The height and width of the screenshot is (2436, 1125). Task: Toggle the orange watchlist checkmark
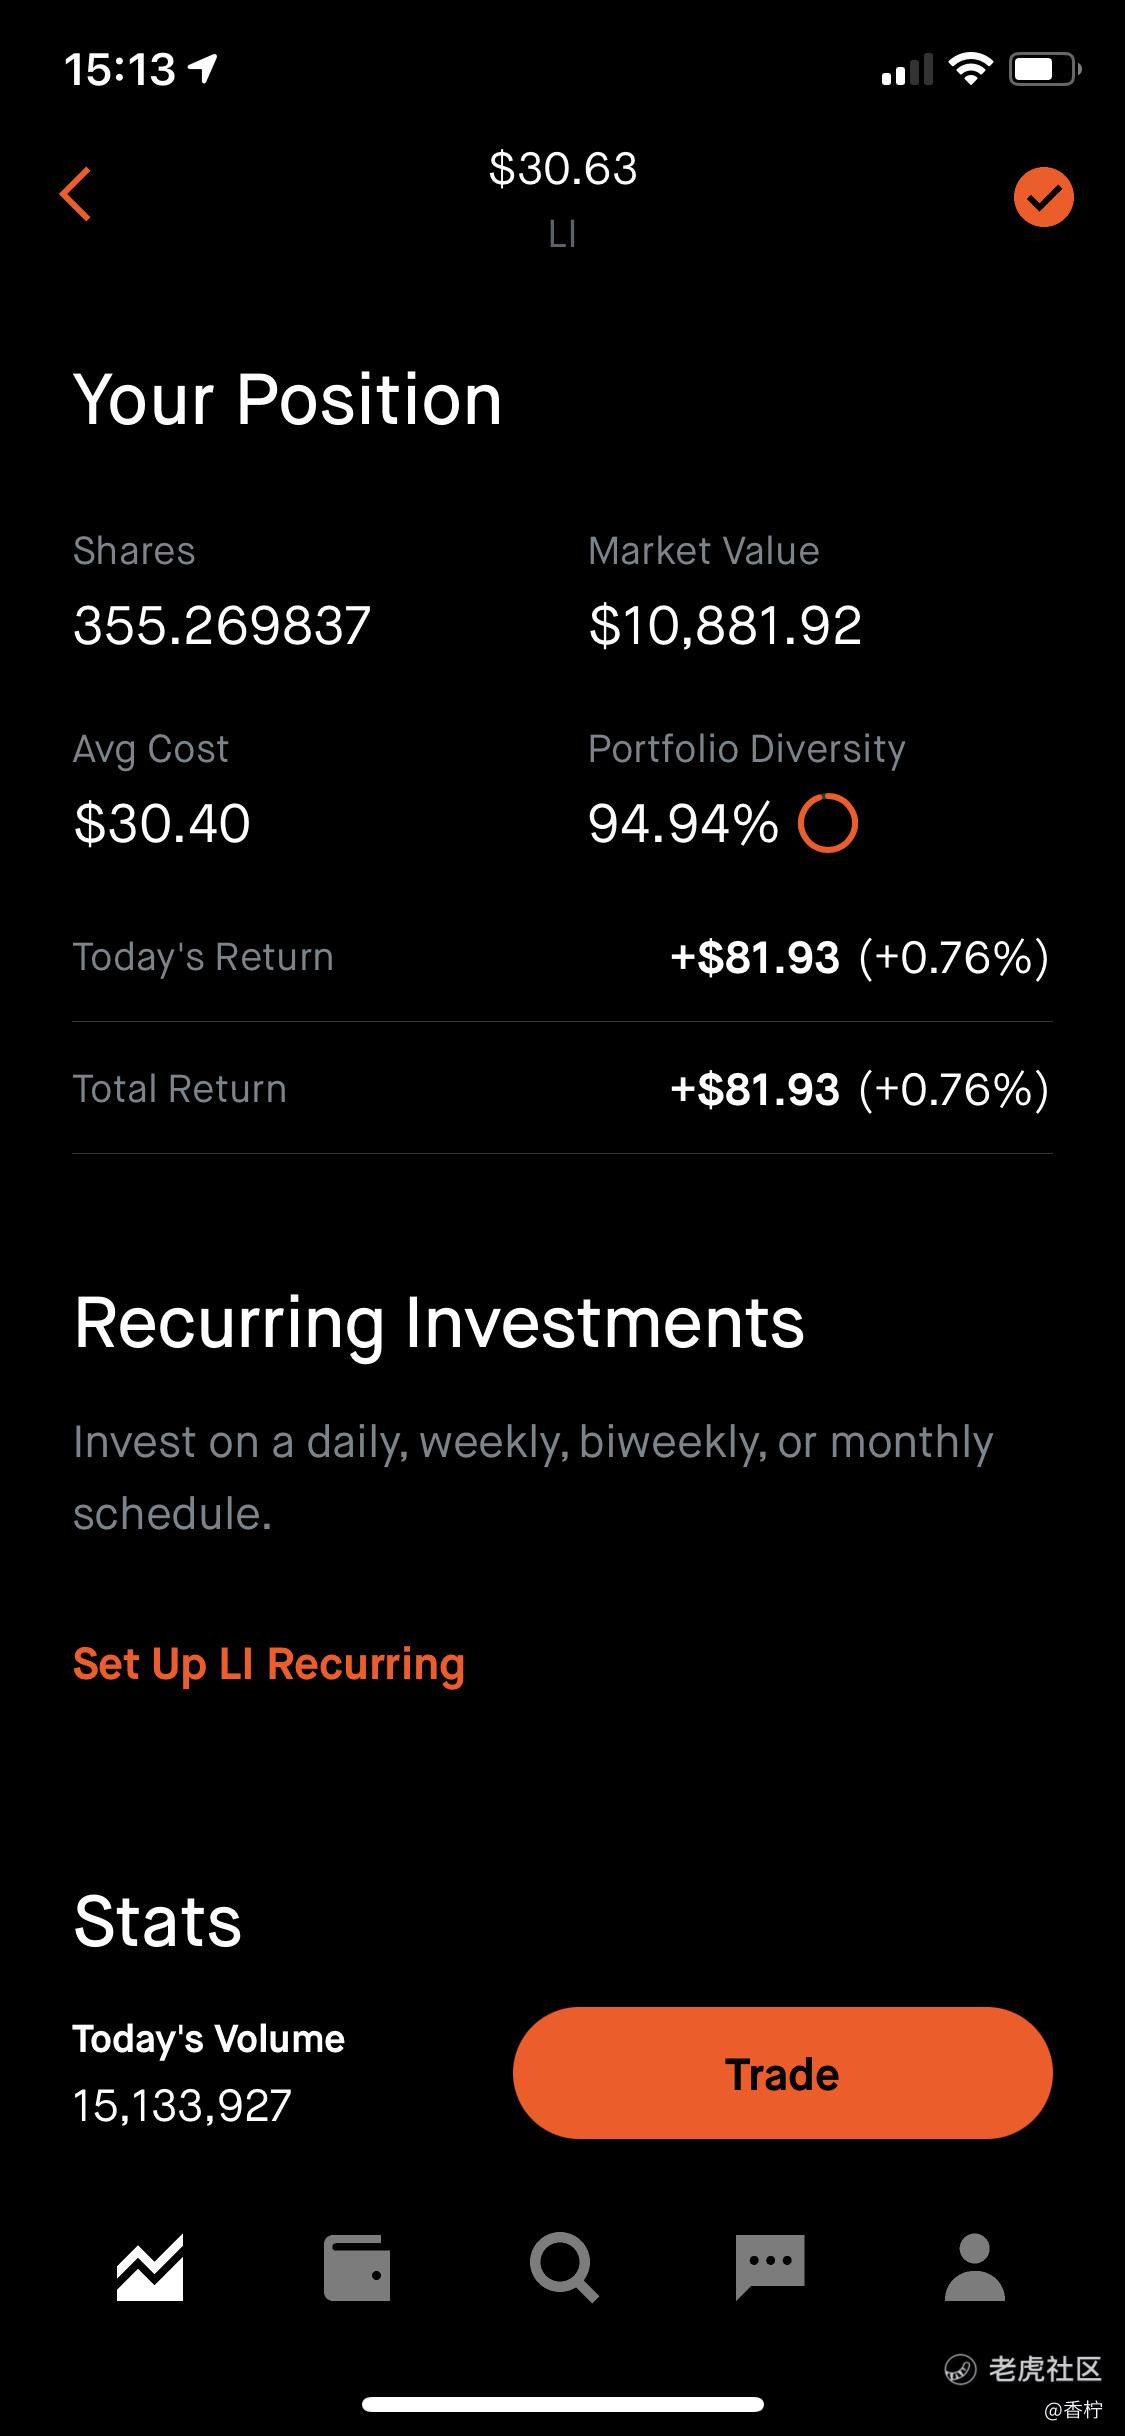(1043, 197)
